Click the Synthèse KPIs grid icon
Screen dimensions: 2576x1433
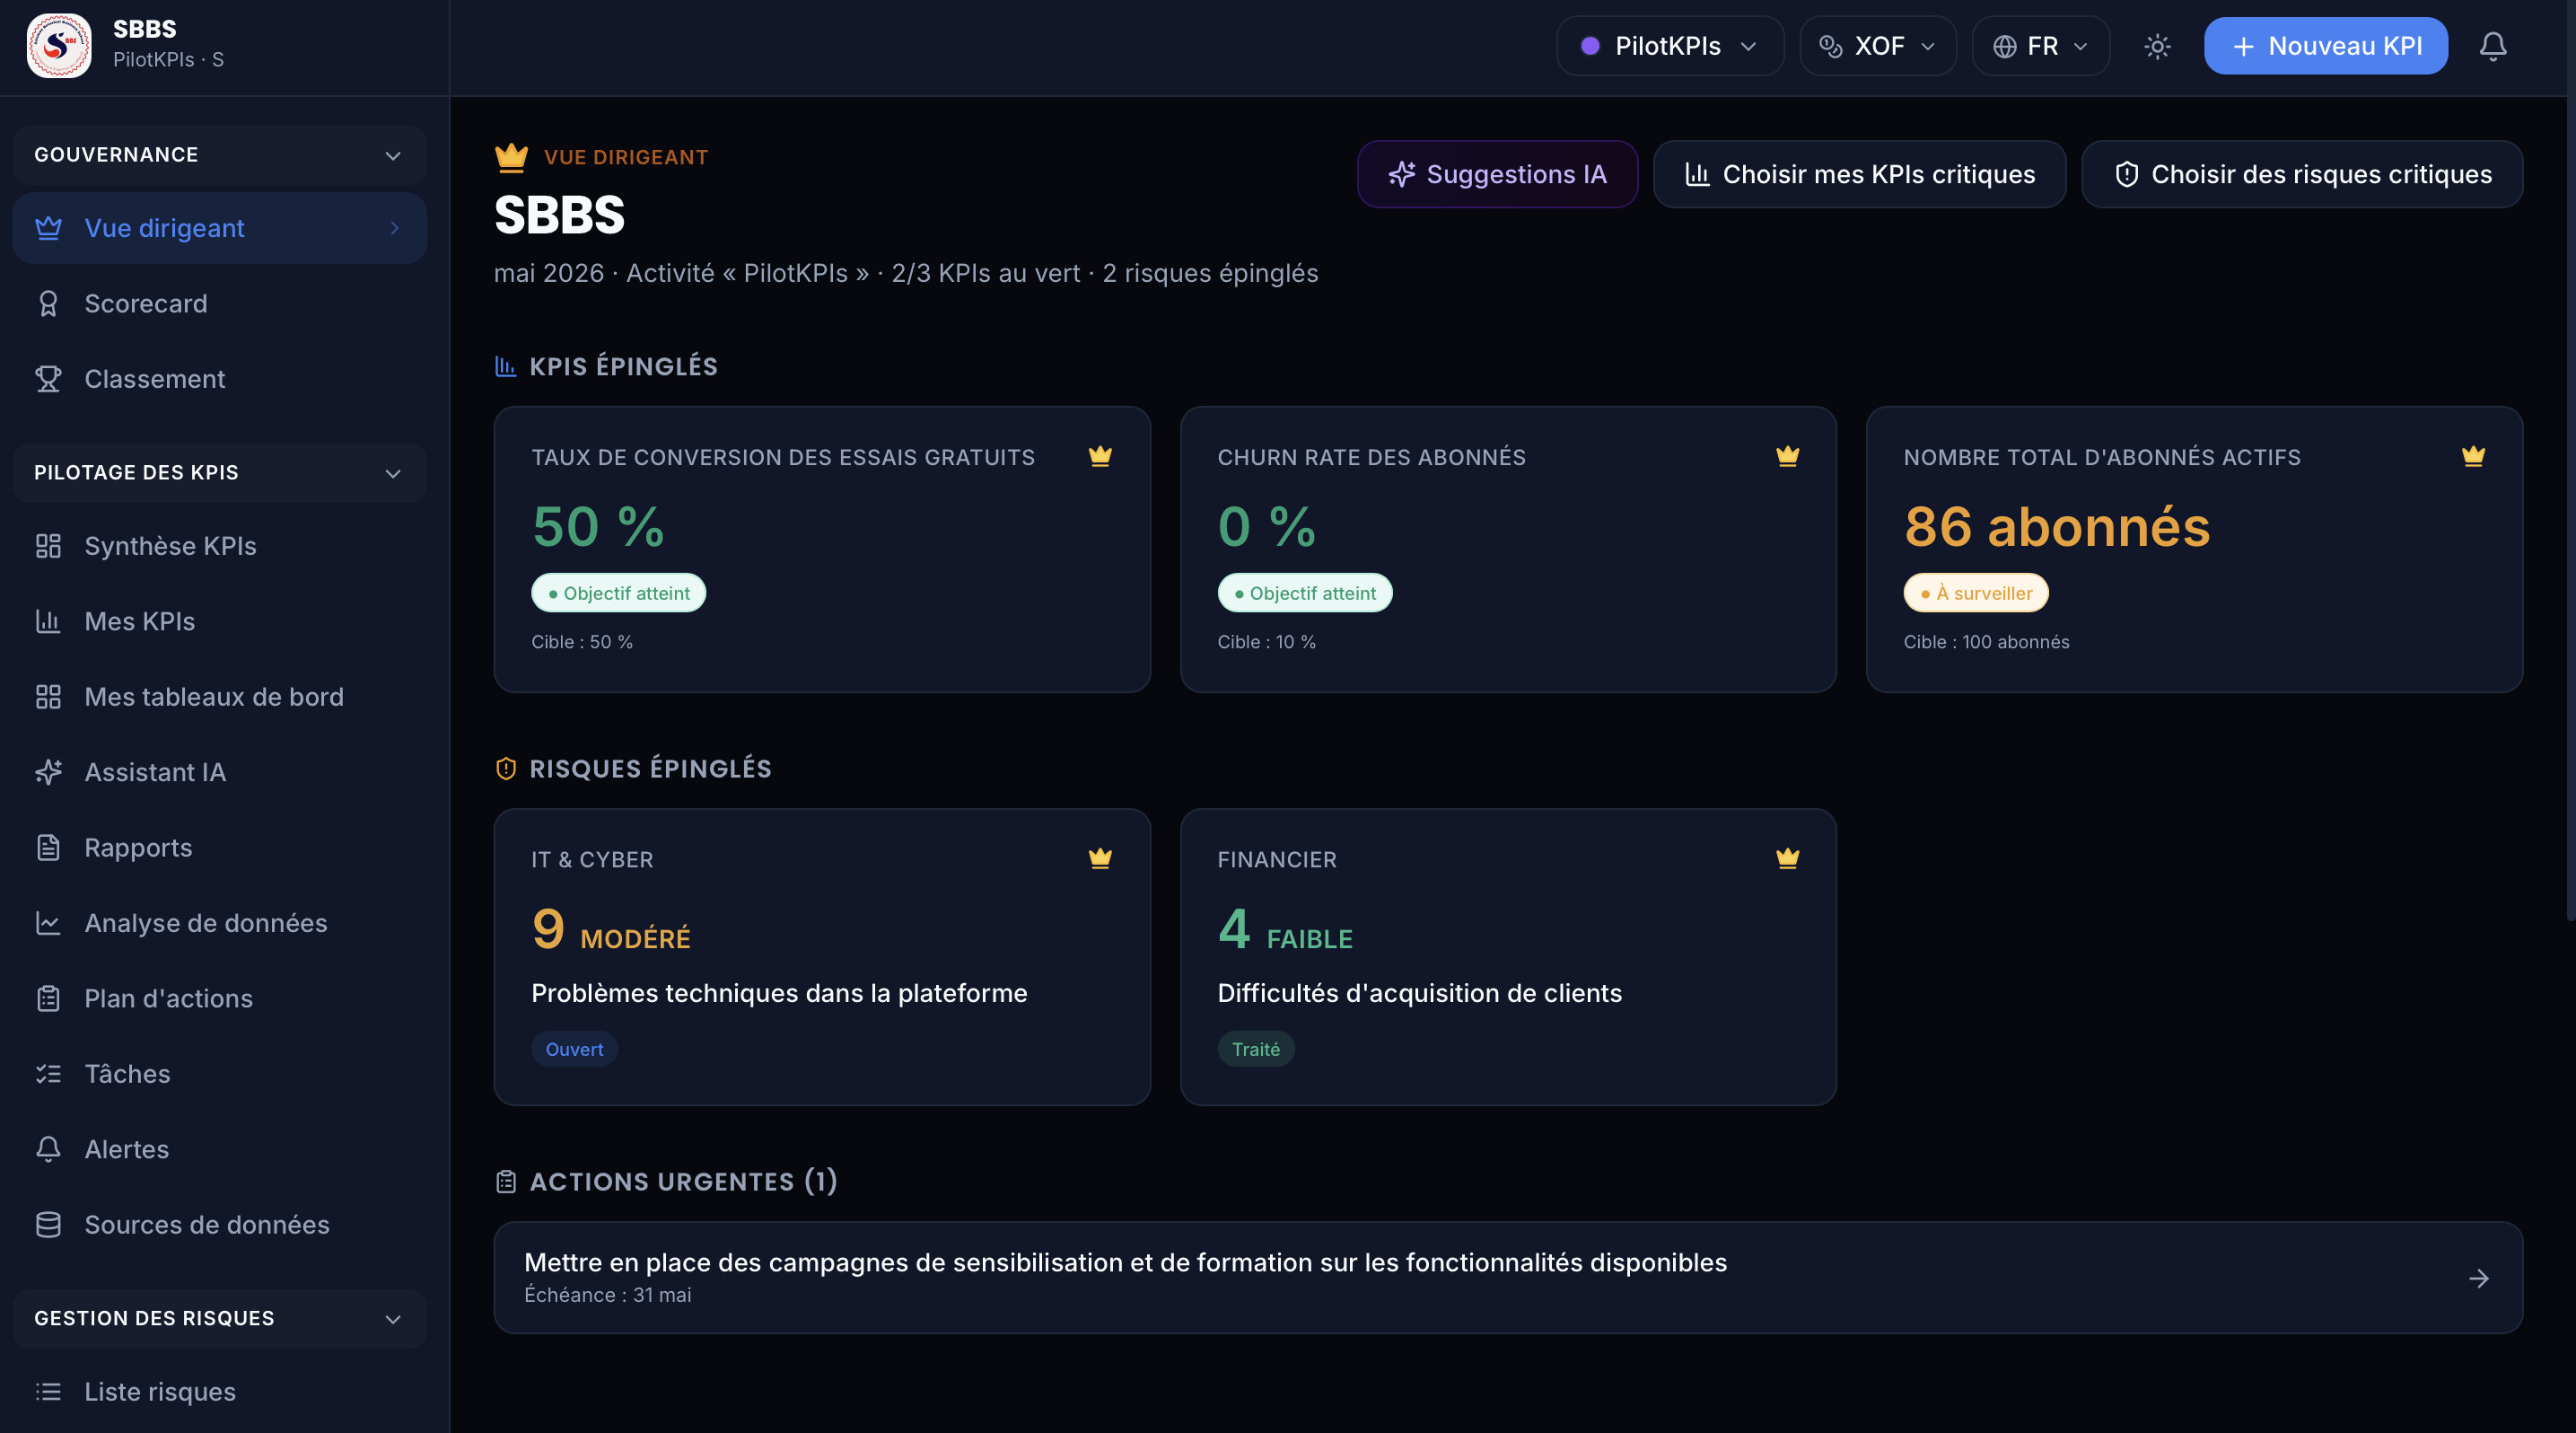pos(48,546)
